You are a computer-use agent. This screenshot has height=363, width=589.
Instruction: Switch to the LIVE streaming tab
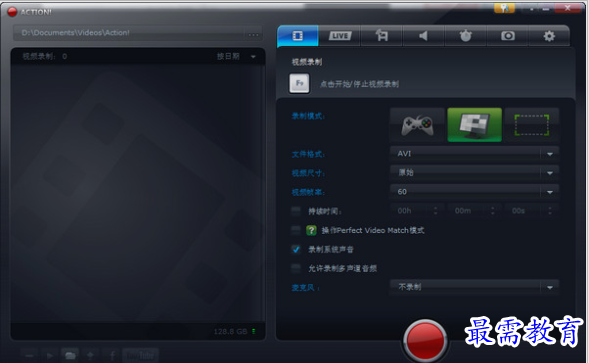(x=340, y=36)
